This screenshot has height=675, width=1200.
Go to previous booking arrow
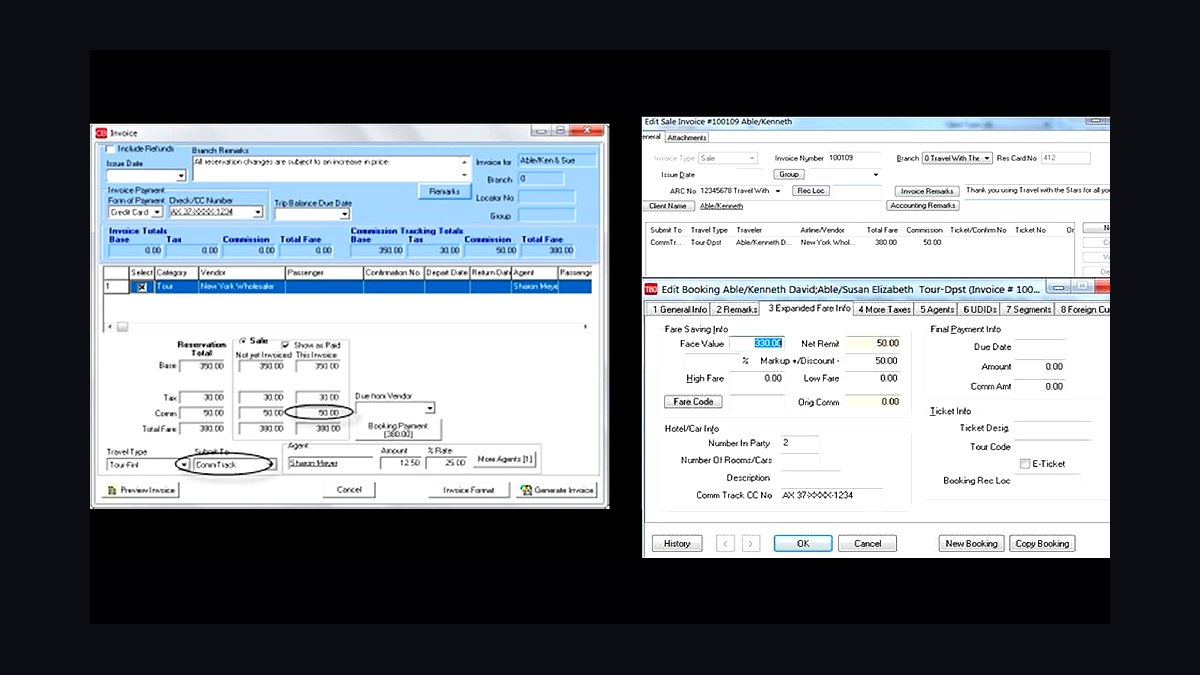(x=726, y=544)
